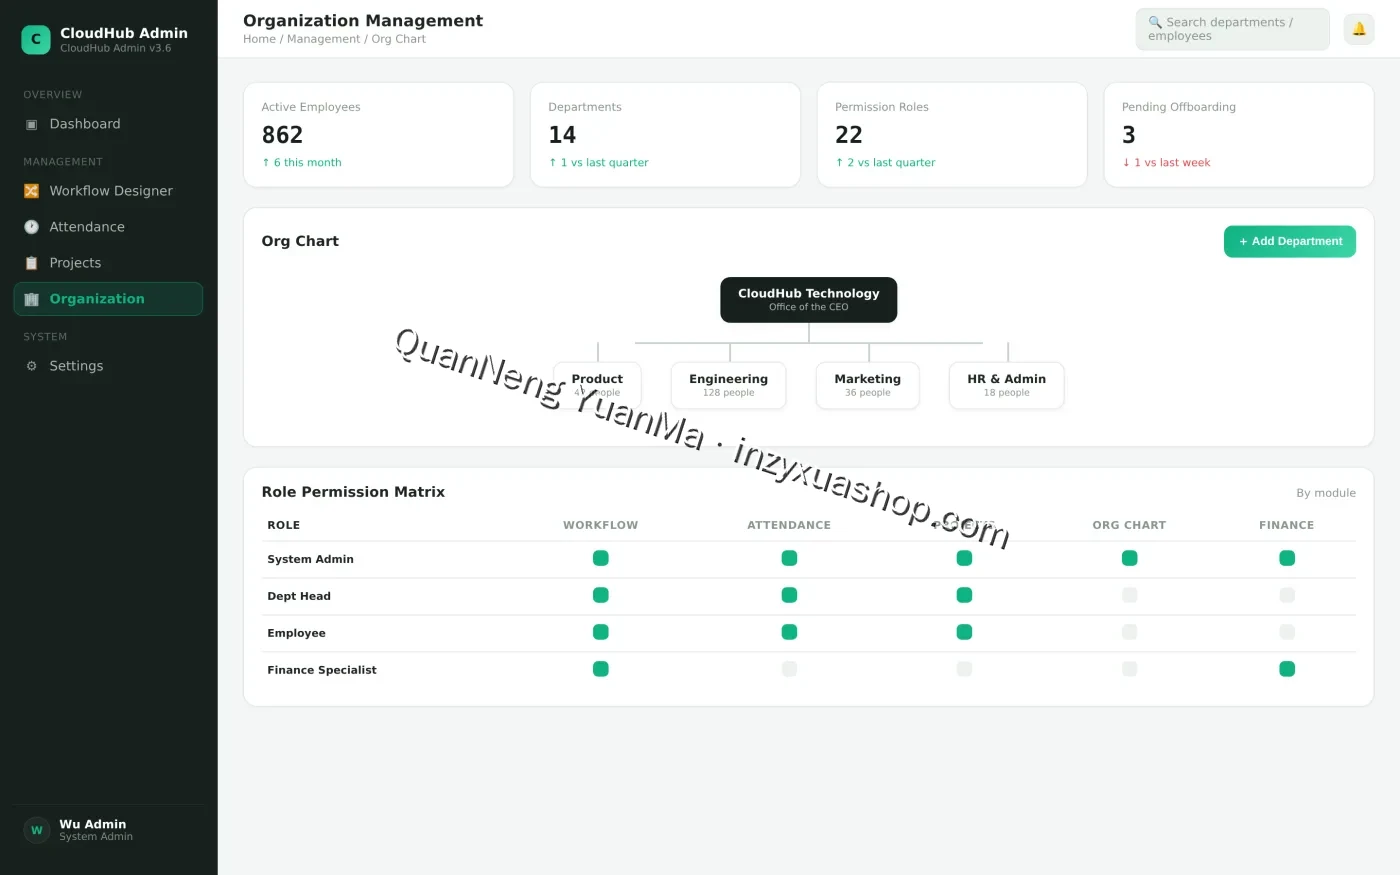Click the ORG CHART column header
The image size is (1400, 875).
pyautogui.click(x=1129, y=525)
